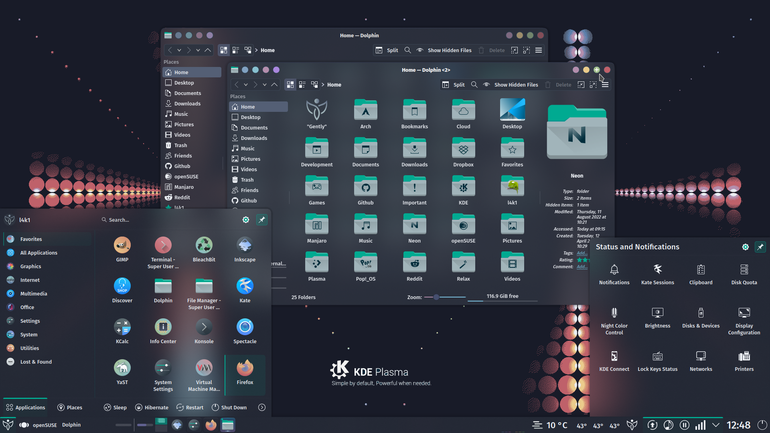The height and width of the screenshot is (433, 770).
Task: Open Brightness controls
Action: 657,318
